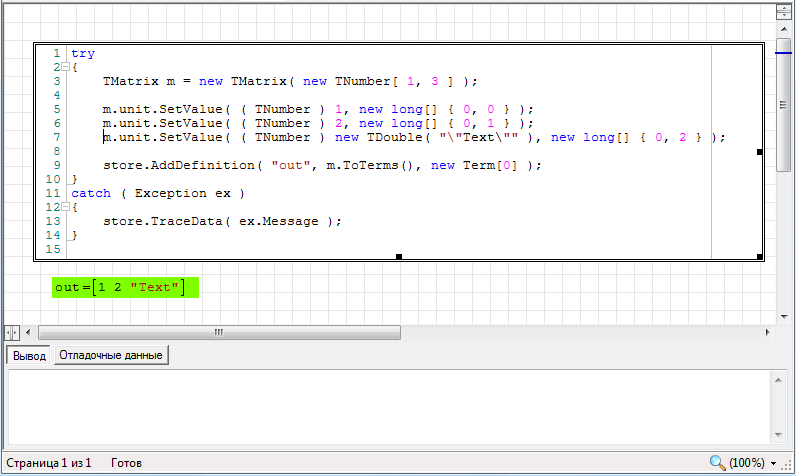Viewport: 796px width, 476px height.
Task: Click the right-edge resize handle of code region
Action: (x=760, y=152)
